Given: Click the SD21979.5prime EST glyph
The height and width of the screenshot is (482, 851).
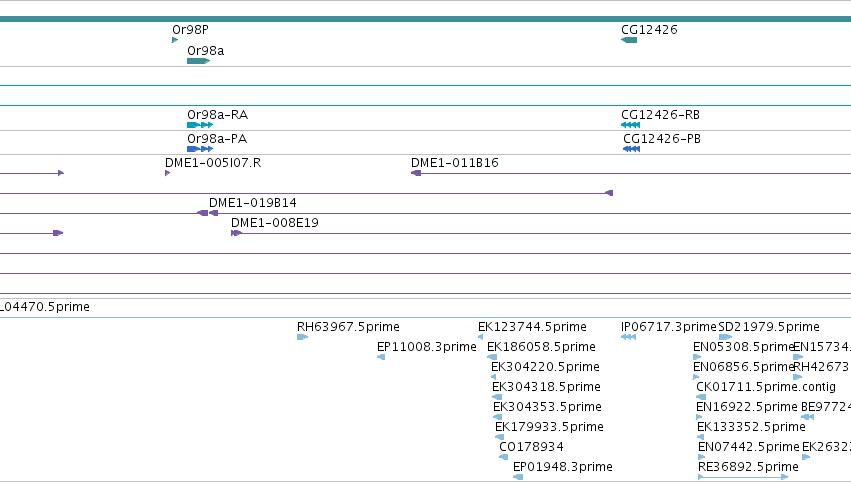Looking at the screenshot, I should pyautogui.click(x=726, y=337).
